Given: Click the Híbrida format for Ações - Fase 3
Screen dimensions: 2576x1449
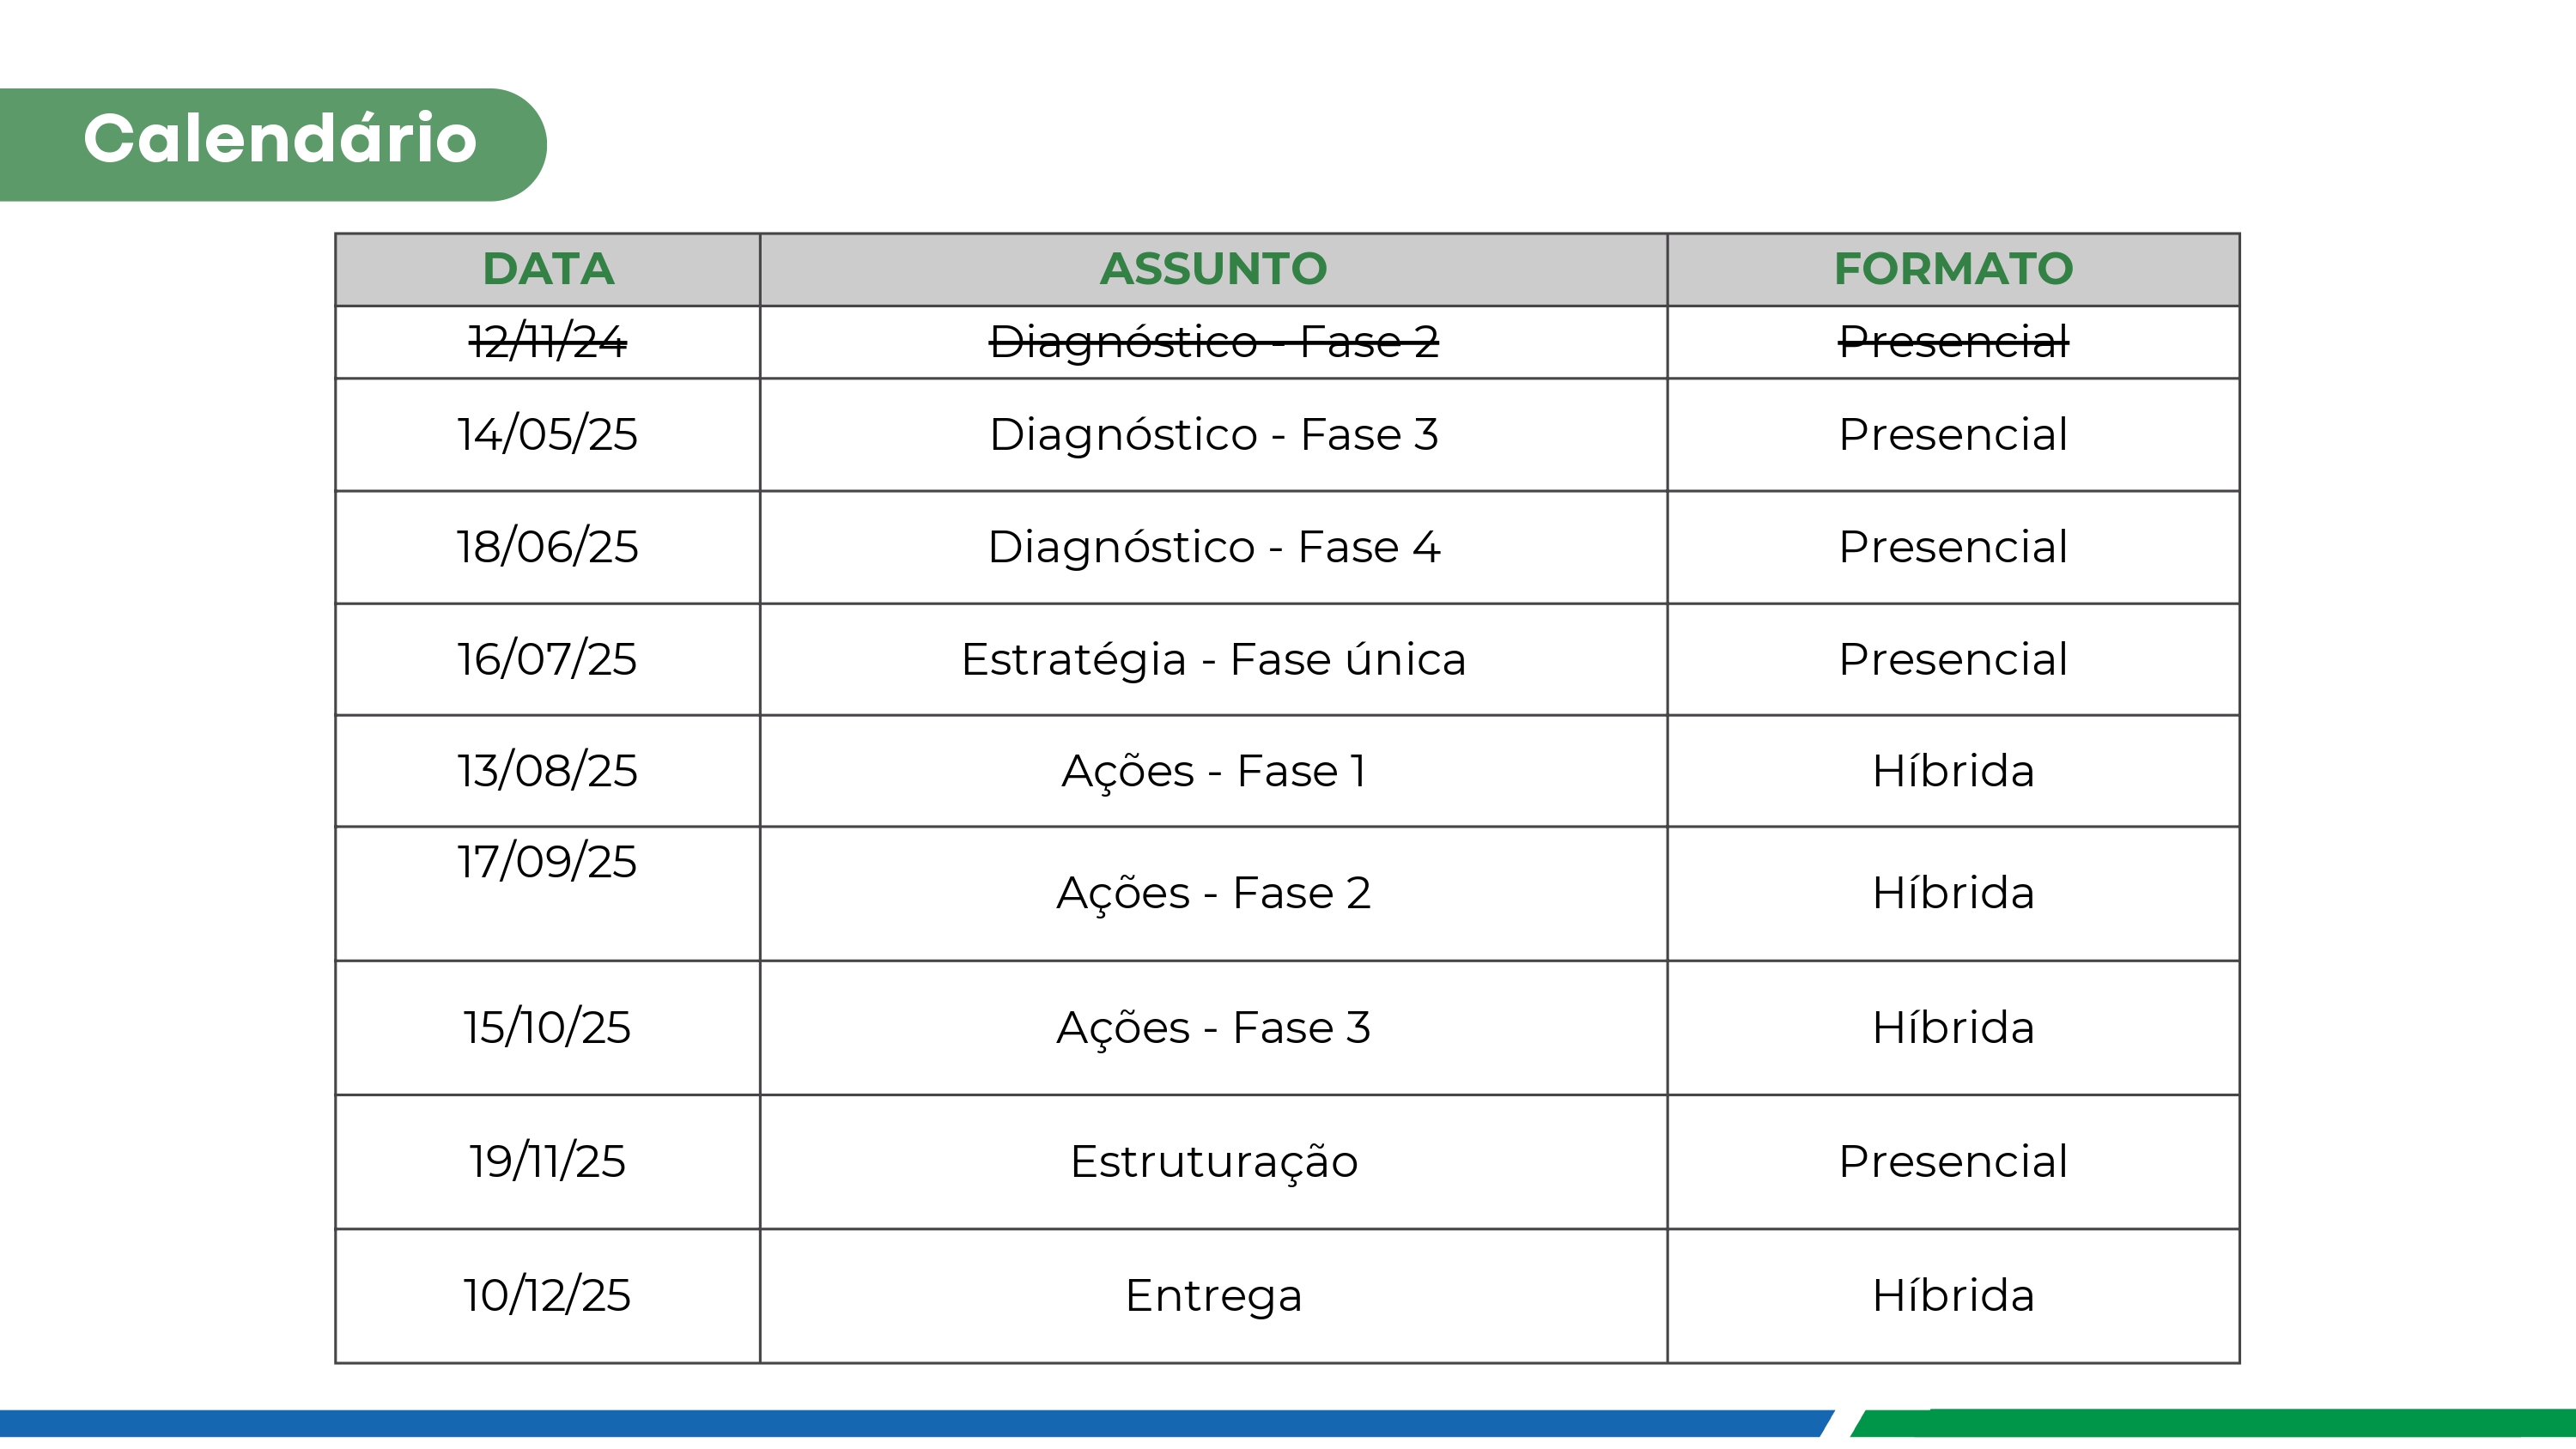Looking at the screenshot, I should pos(1953,1028).
